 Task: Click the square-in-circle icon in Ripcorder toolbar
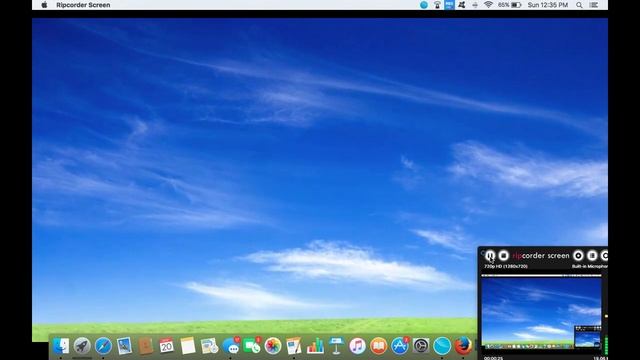592,256
